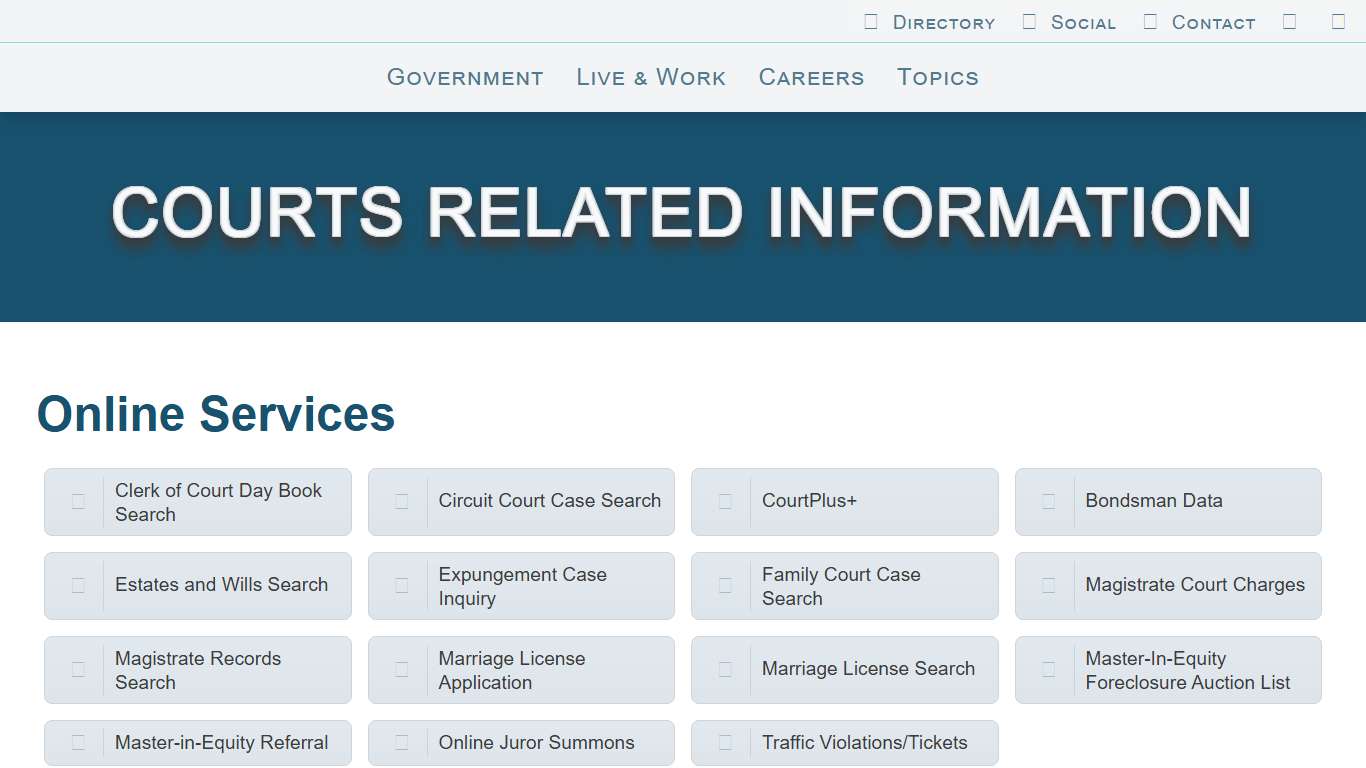Click the Online Juror Summons icon
The image size is (1366, 768).
[401, 743]
